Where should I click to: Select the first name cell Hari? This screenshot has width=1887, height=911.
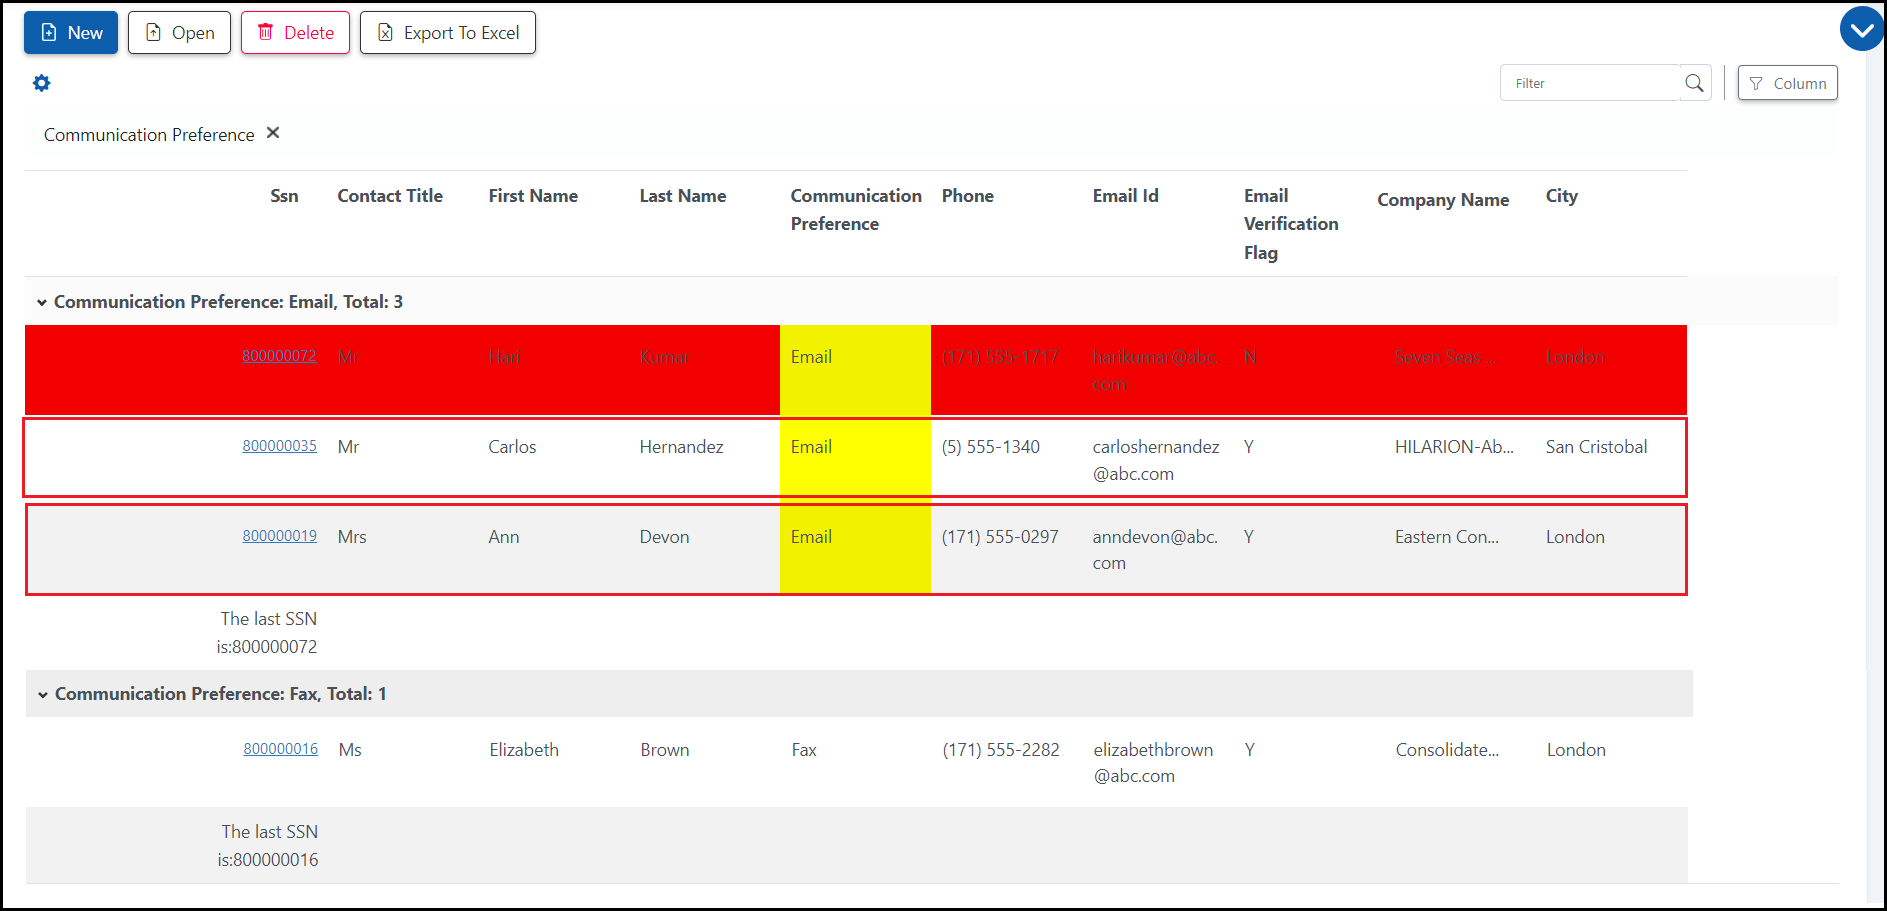pos(505,357)
